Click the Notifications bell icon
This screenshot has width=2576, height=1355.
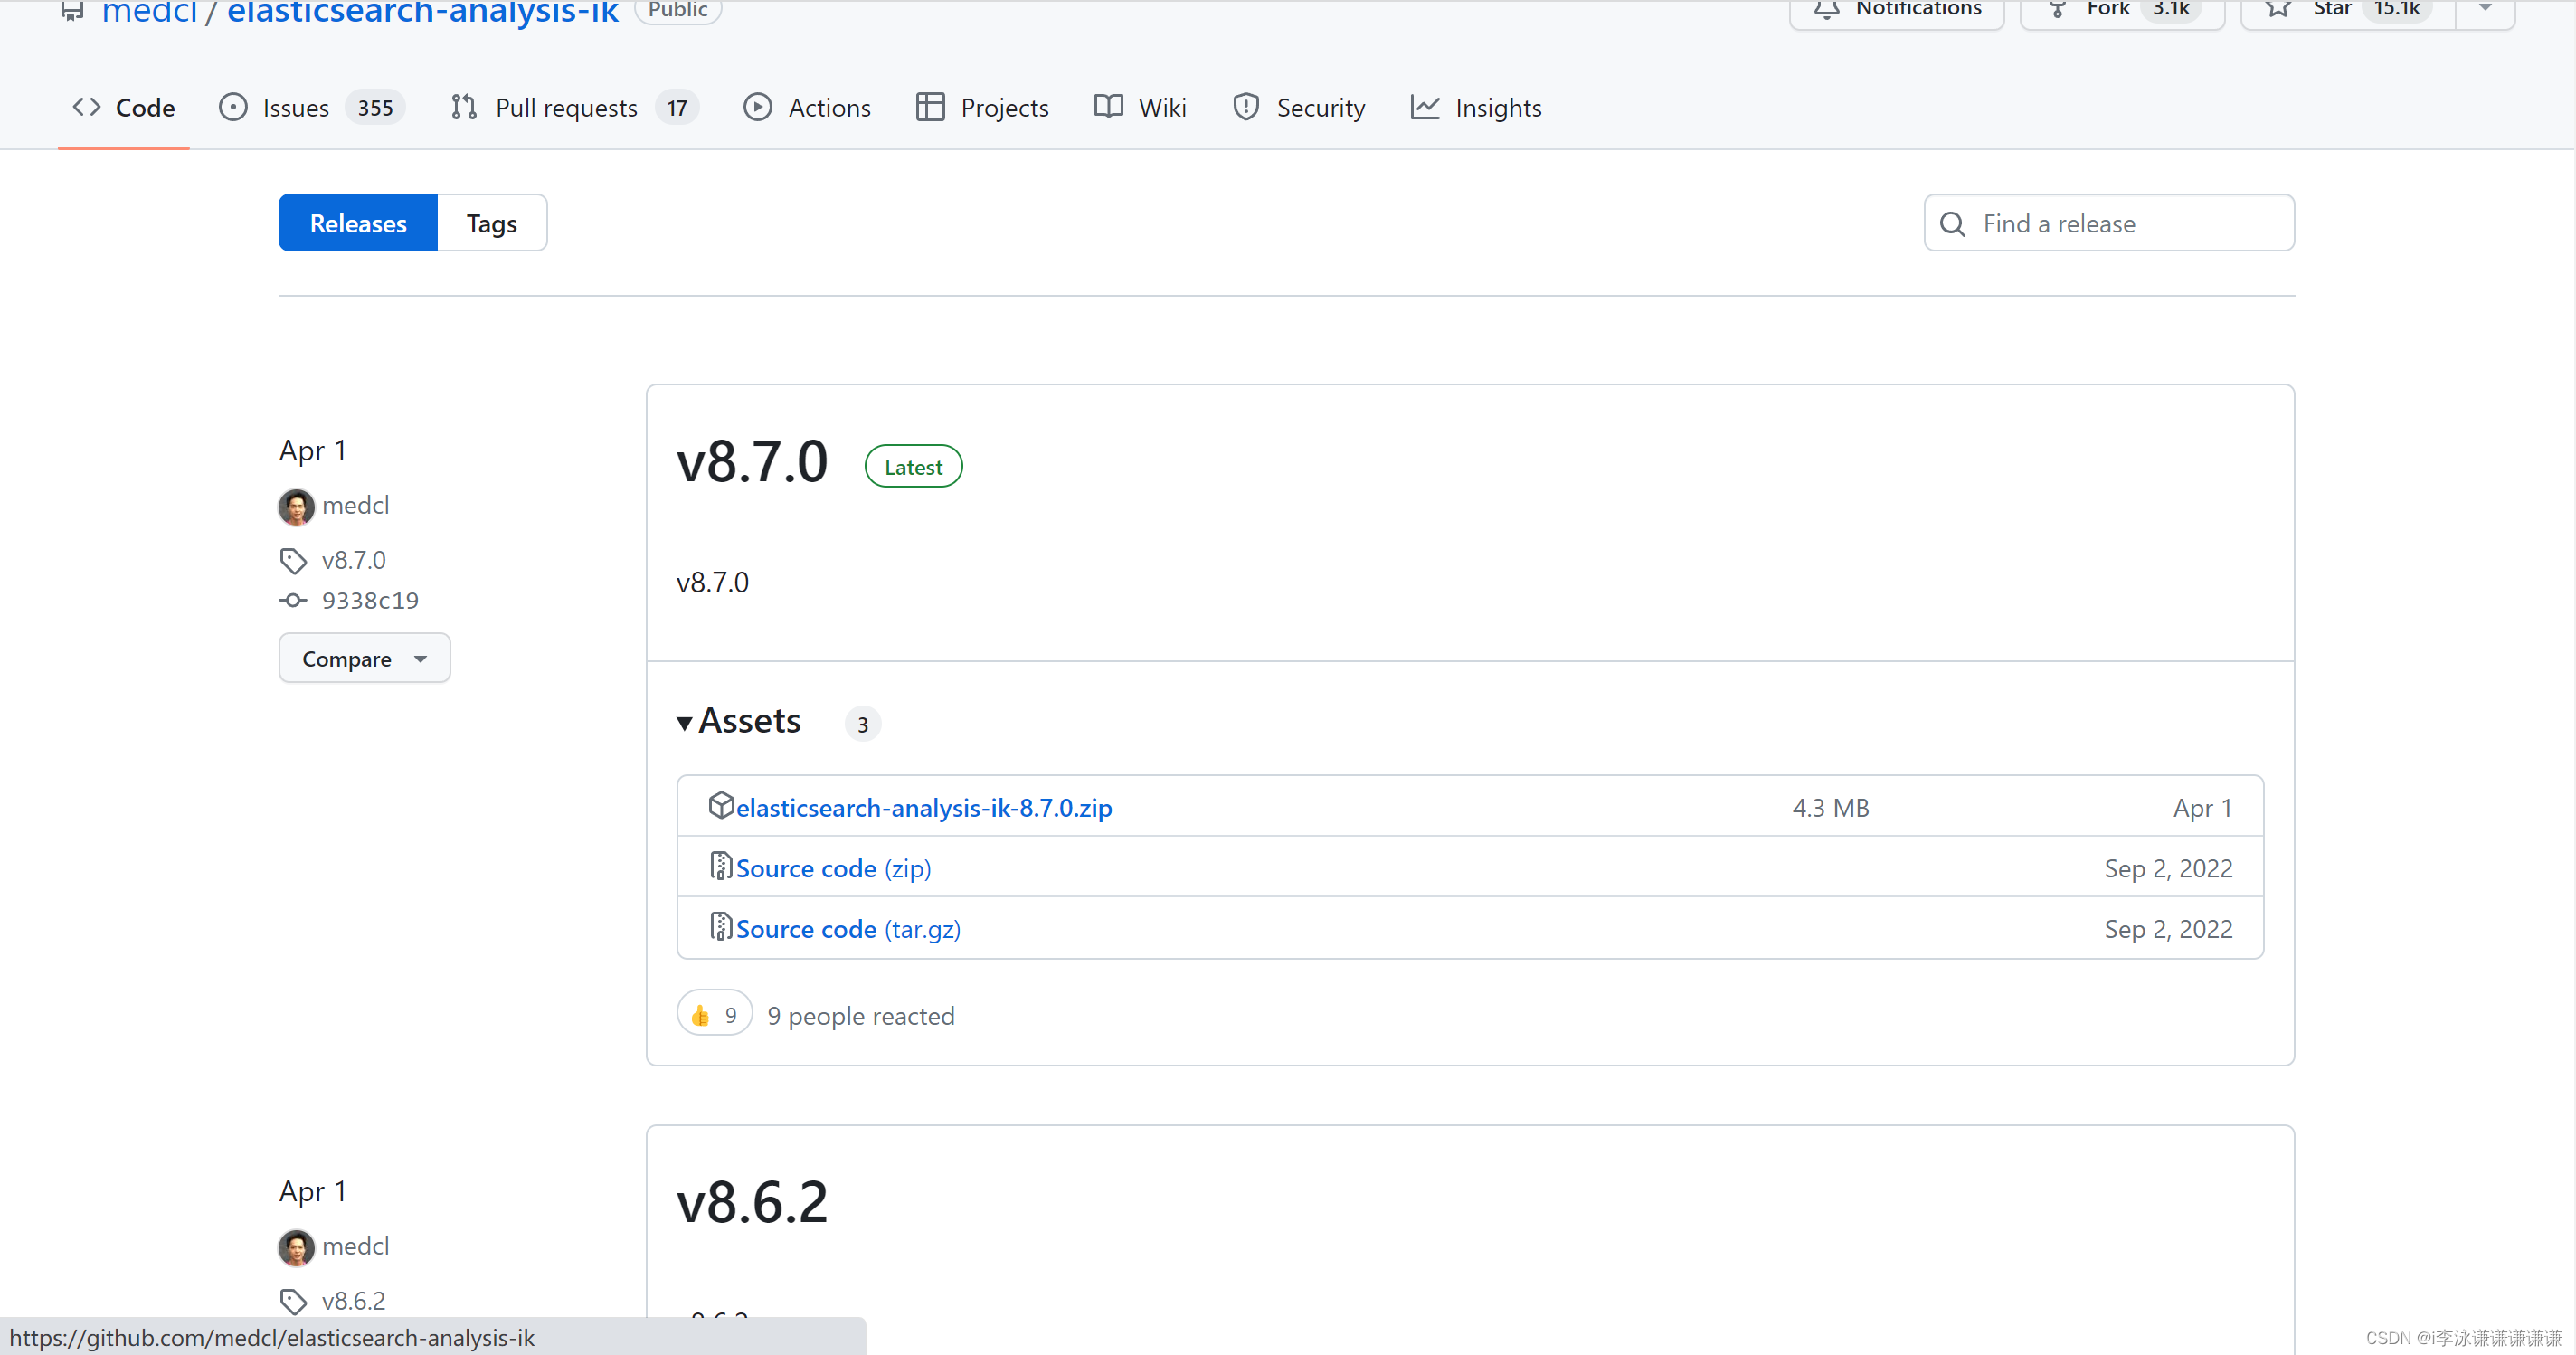click(x=1827, y=11)
